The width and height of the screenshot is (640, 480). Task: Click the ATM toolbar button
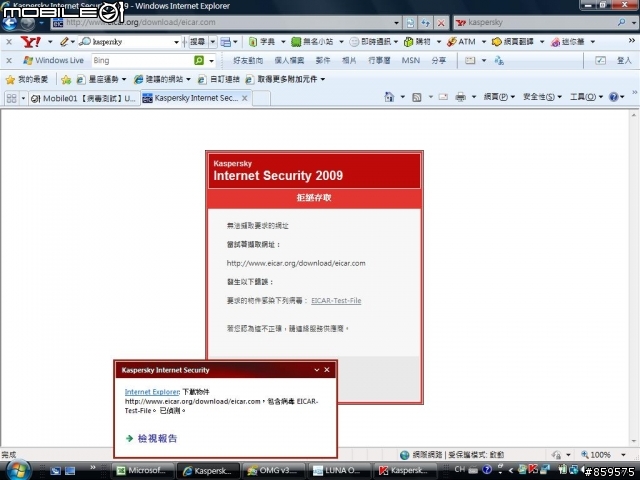click(461, 42)
